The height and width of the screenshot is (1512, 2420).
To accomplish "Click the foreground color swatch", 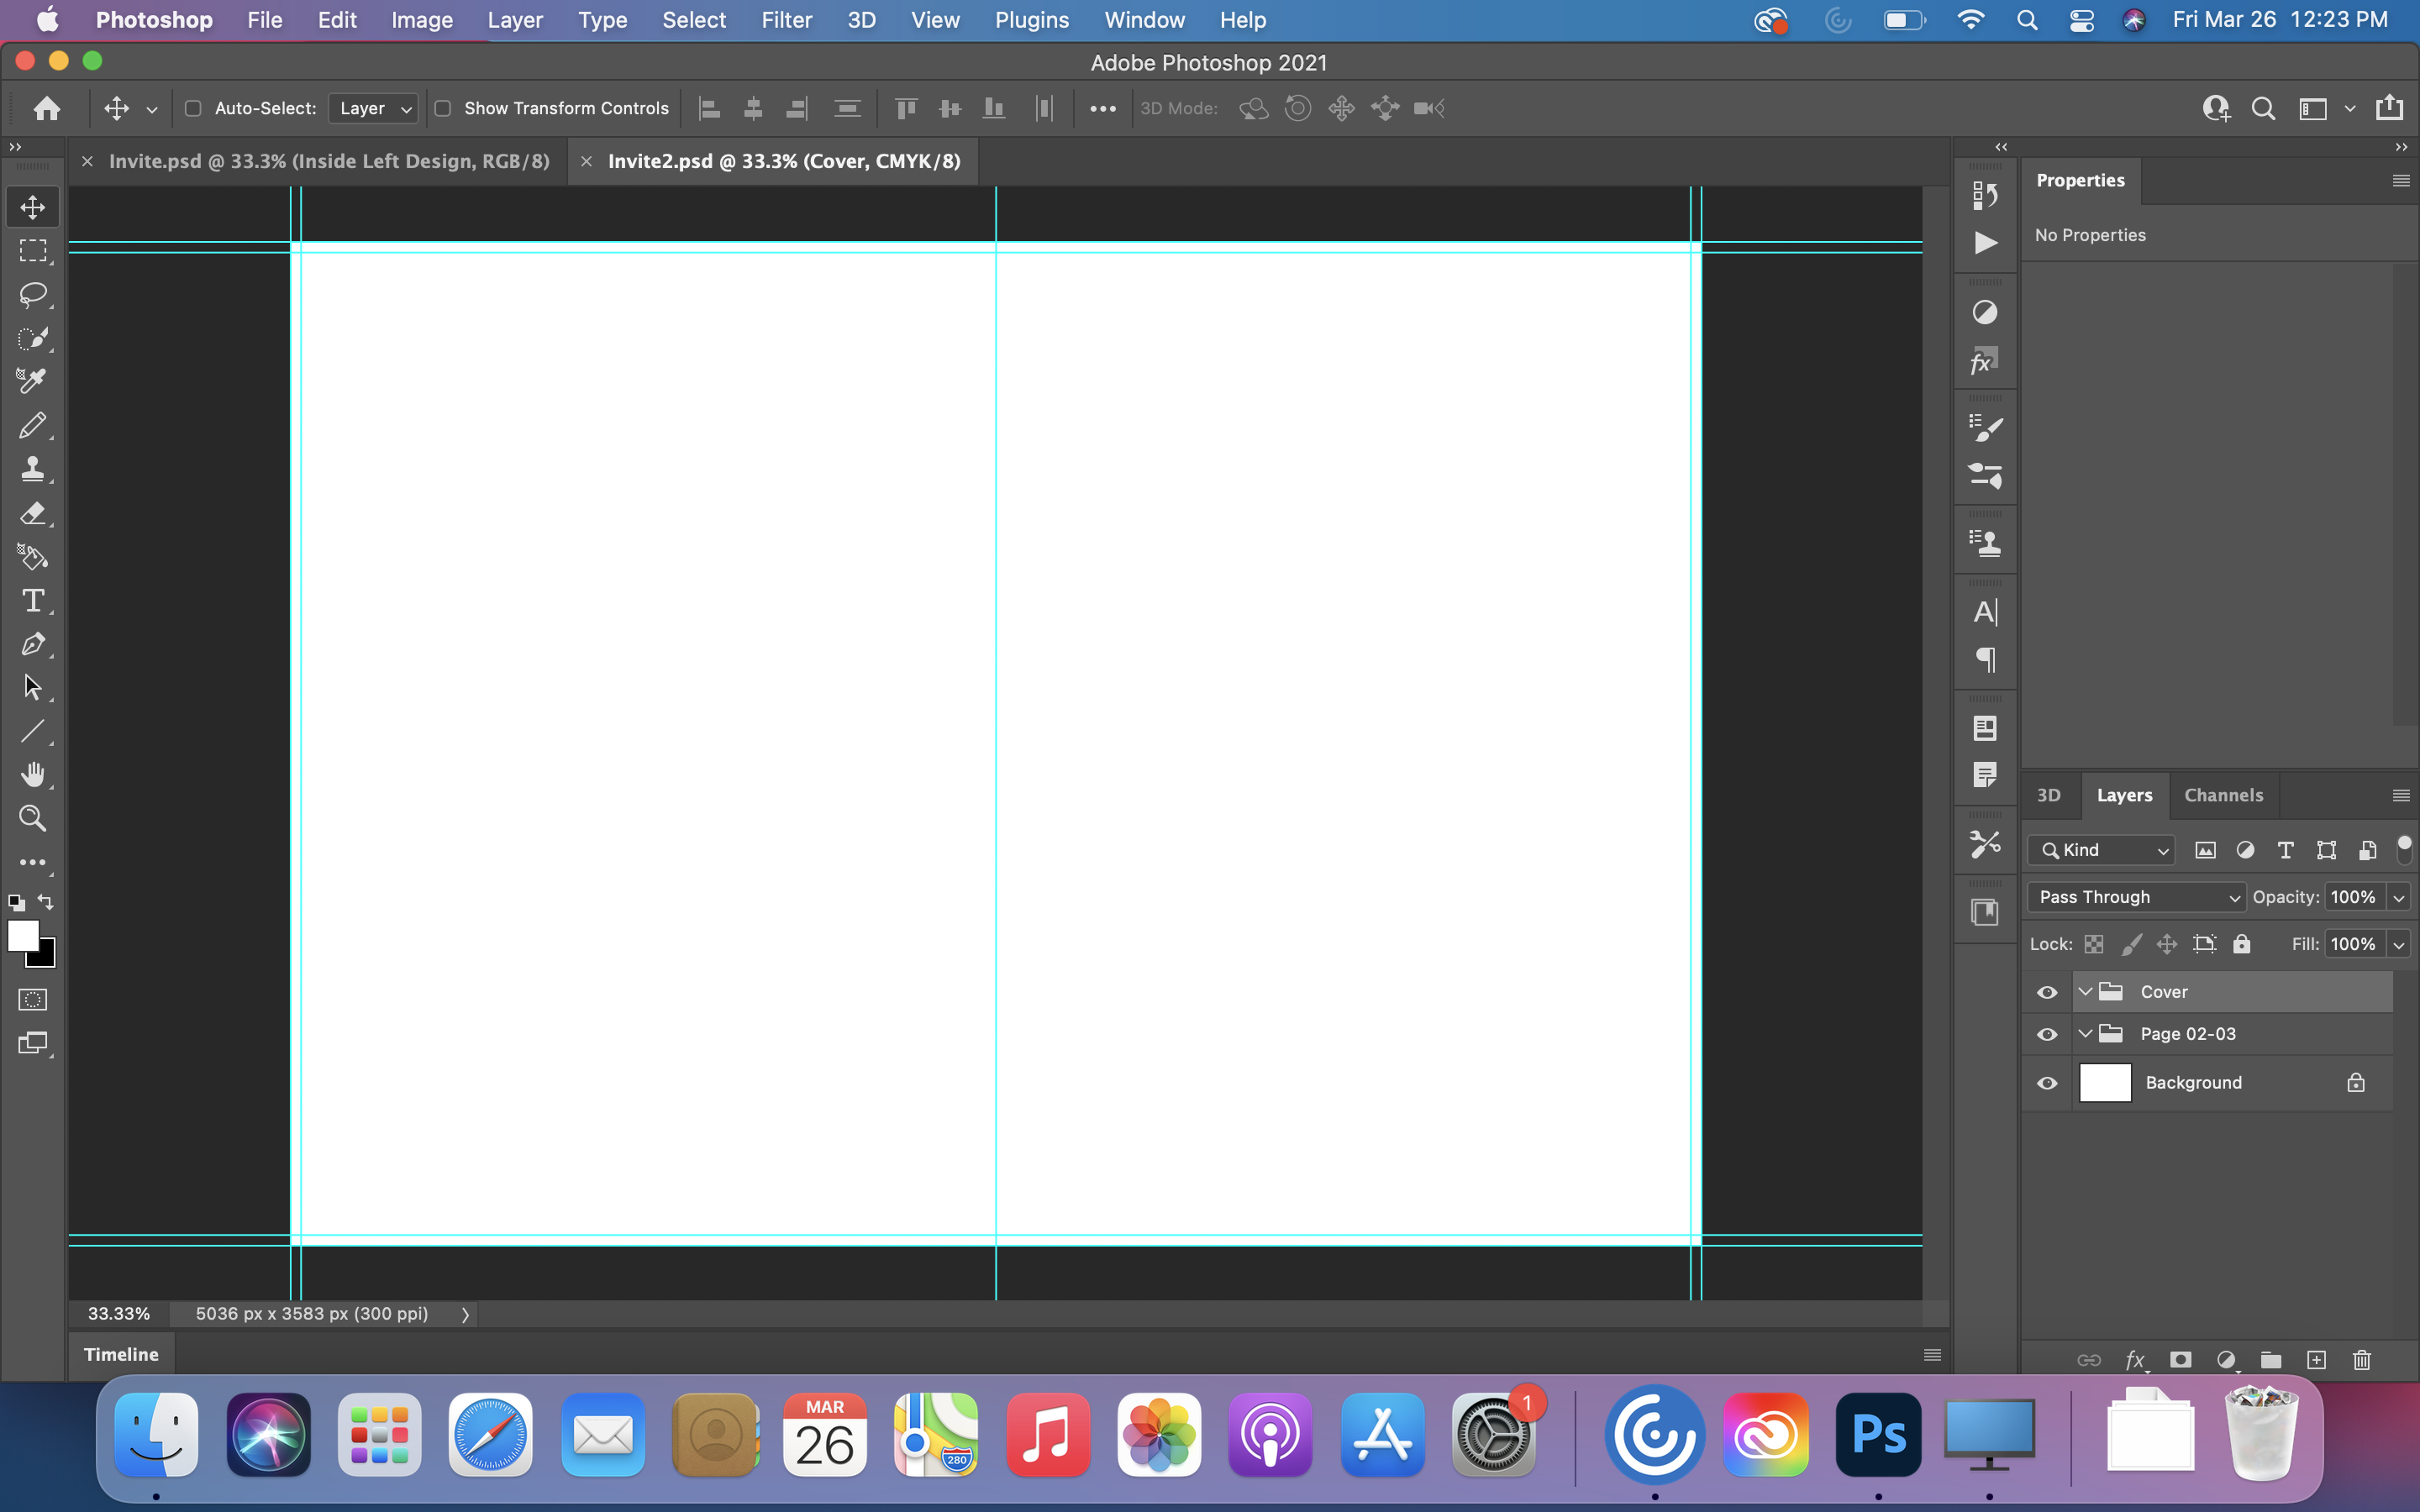I will pos(22,935).
